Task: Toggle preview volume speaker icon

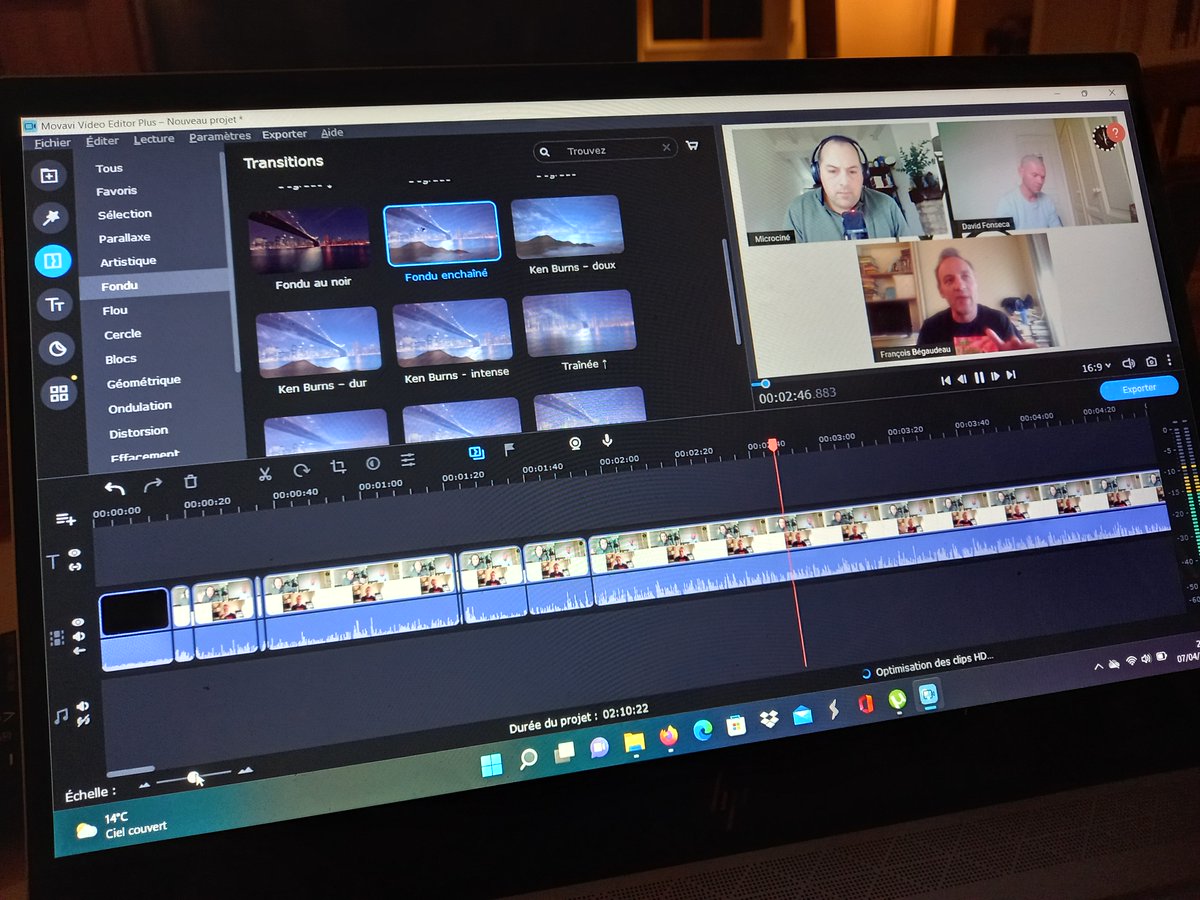Action: tap(1130, 364)
